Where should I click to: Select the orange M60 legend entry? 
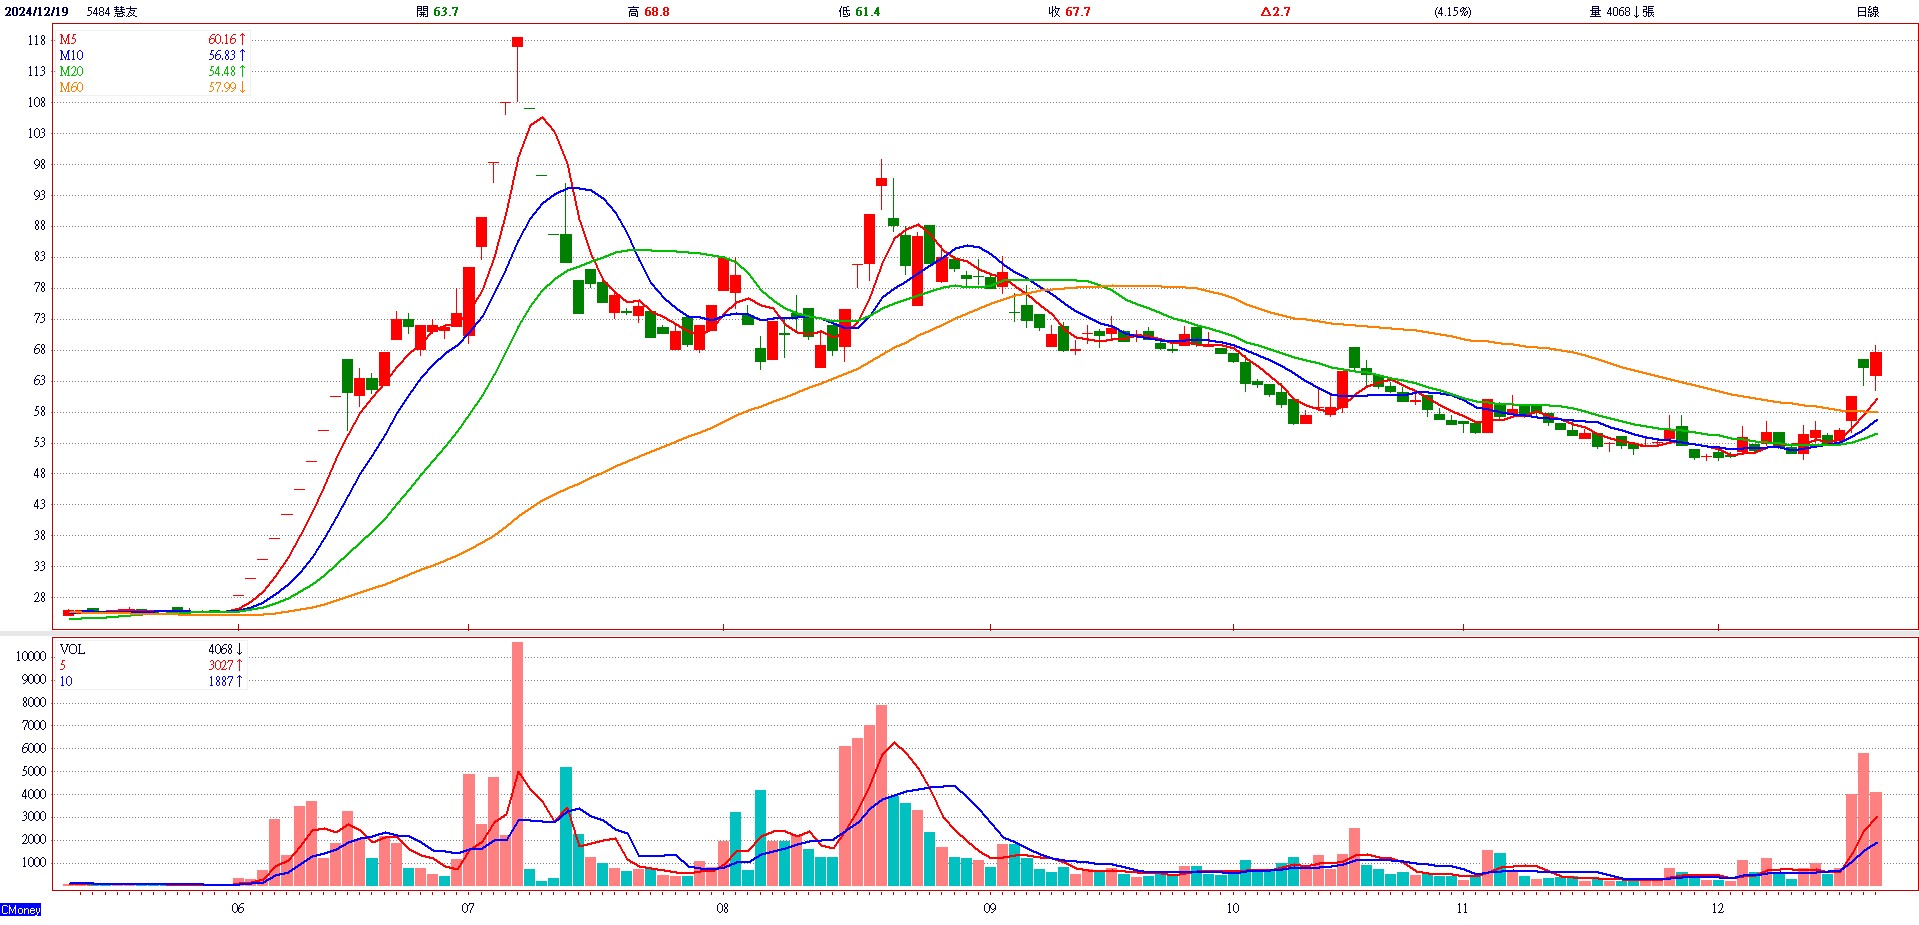[x=71, y=88]
